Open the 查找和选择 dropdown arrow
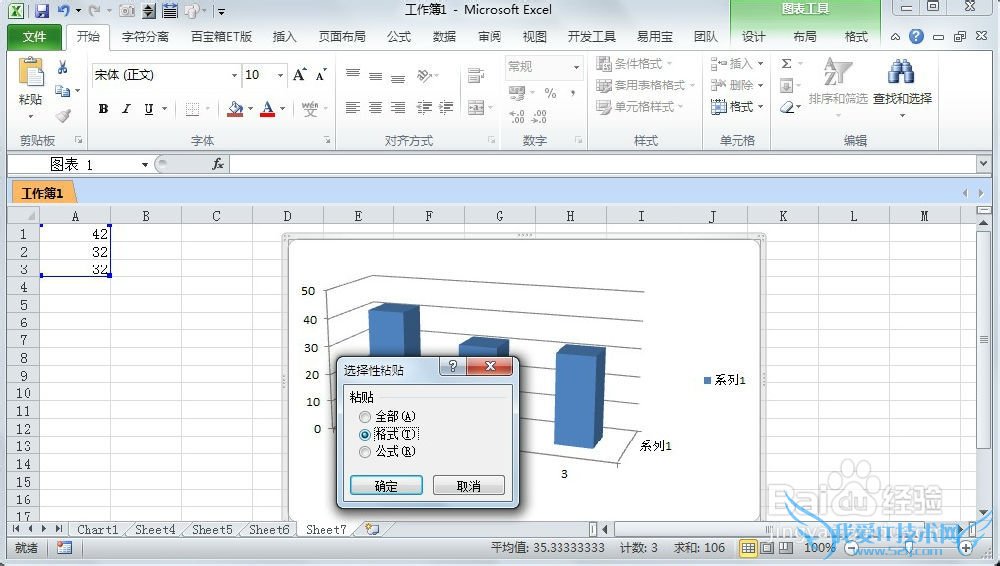This screenshot has height=566, width=1000. click(x=902, y=116)
